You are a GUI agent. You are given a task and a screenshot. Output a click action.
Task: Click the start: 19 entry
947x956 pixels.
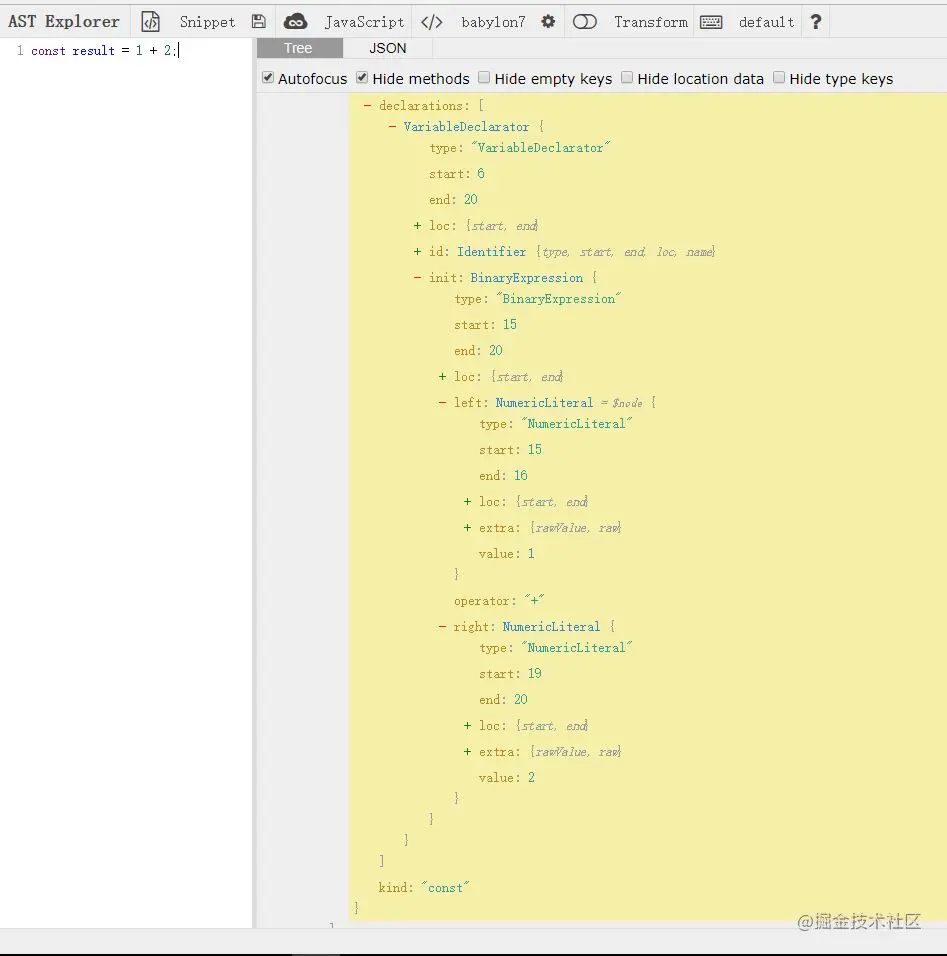pos(510,674)
